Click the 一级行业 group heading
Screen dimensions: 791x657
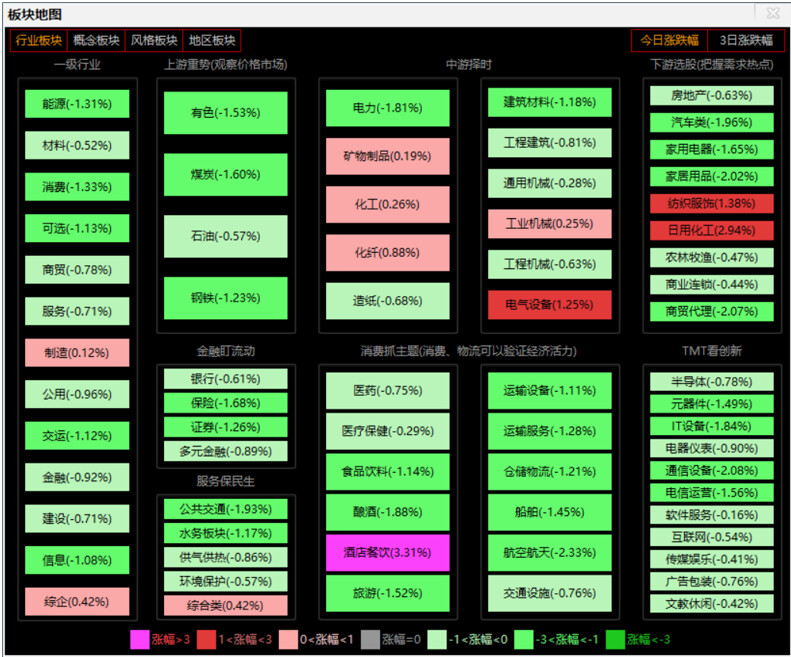pyautogui.click(x=77, y=65)
